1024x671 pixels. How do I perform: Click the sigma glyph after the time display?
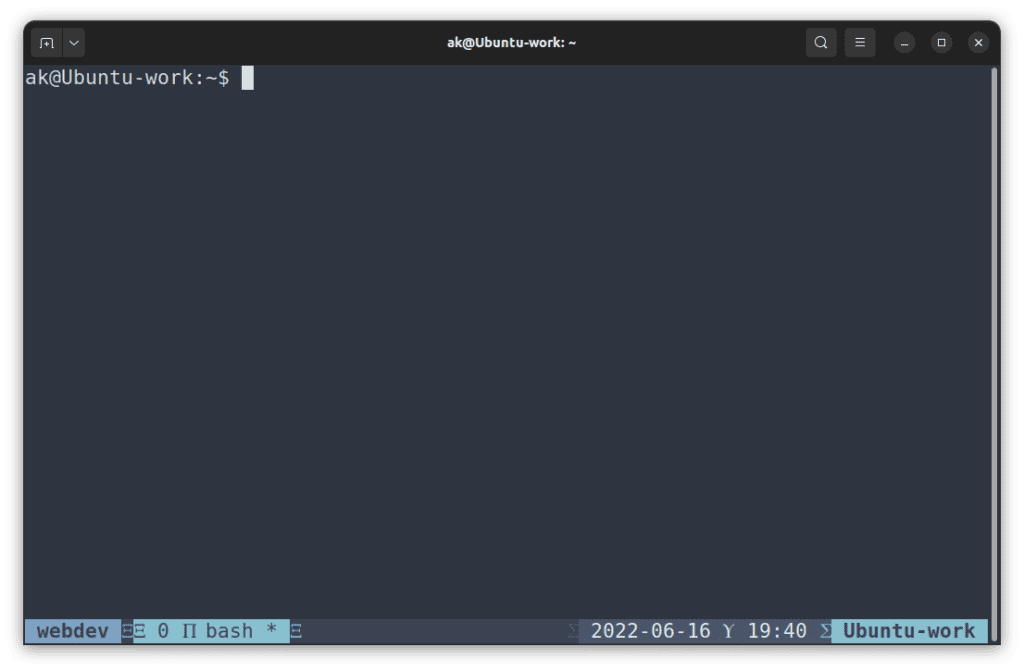coord(824,630)
